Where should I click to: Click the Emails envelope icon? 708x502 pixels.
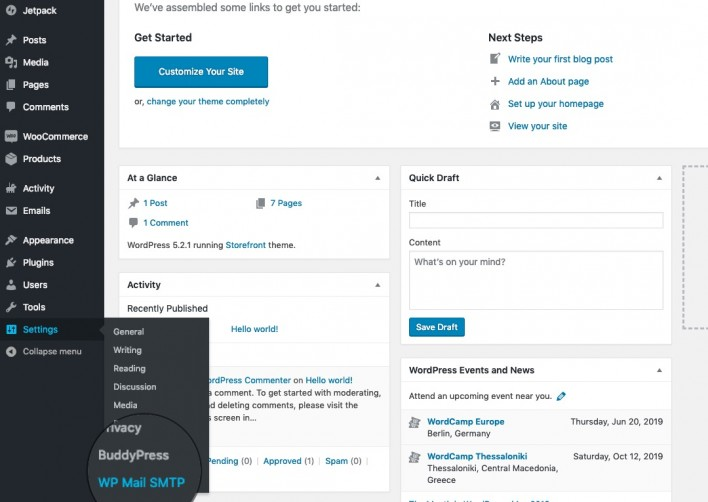[11, 211]
